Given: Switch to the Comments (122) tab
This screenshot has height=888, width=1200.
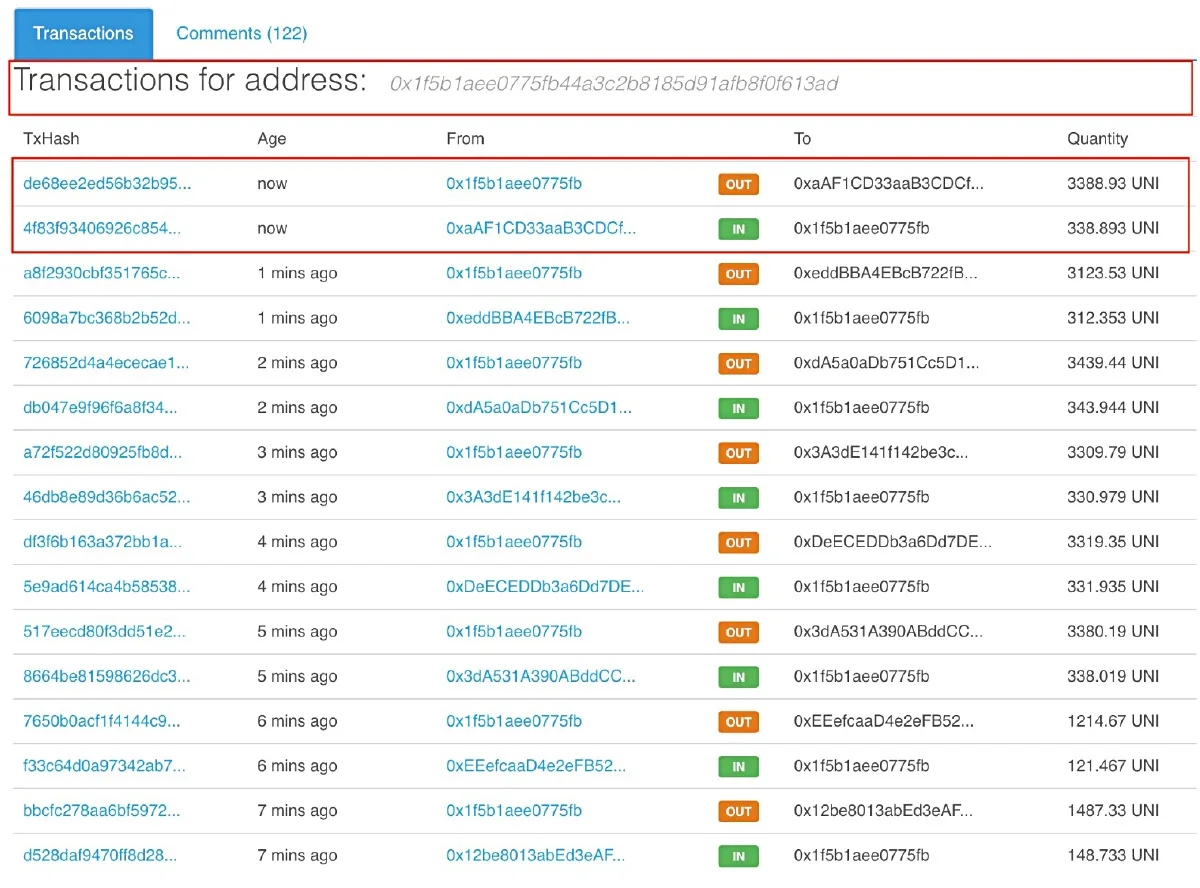Looking at the screenshot, I should 241,33.
